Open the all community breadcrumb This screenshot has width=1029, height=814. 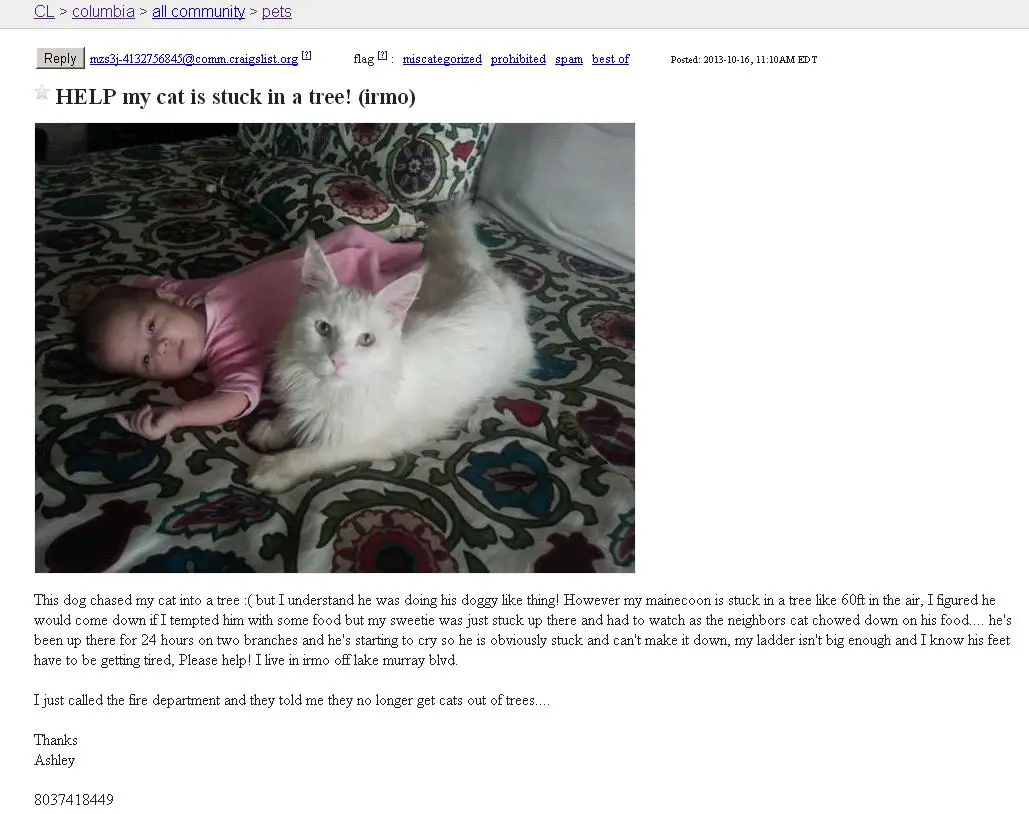pos(198,12)
